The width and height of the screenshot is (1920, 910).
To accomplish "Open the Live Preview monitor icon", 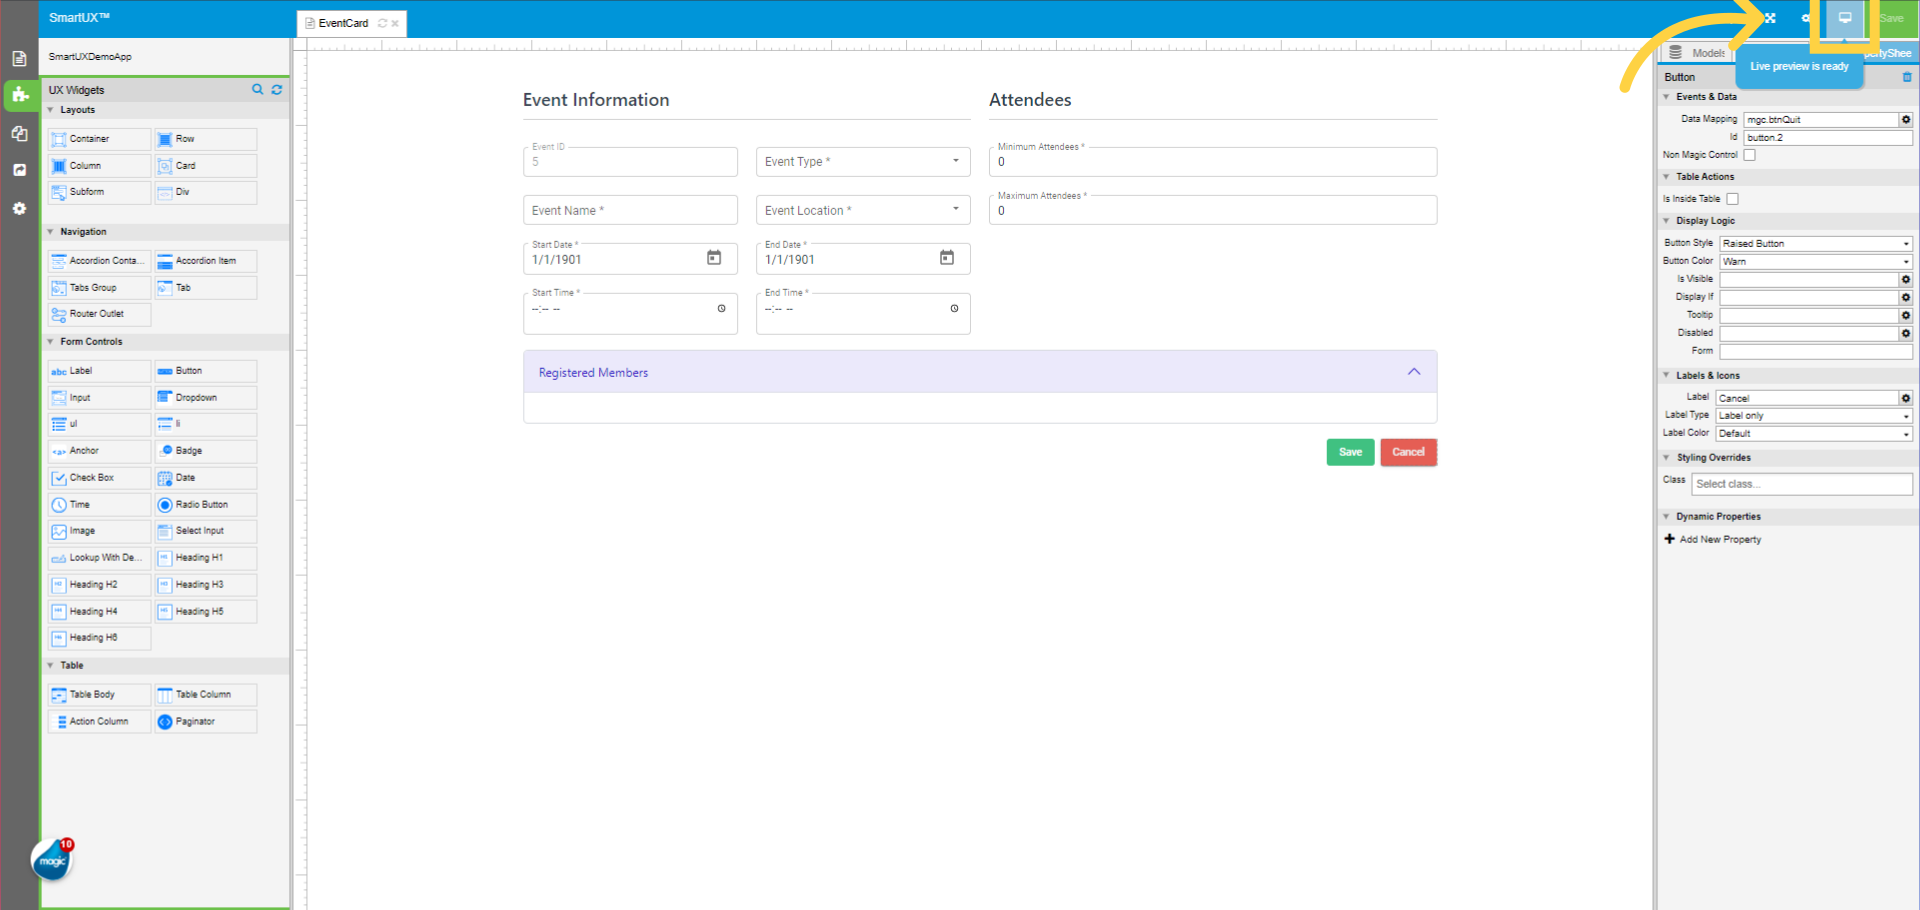I will pos(1845,18).
